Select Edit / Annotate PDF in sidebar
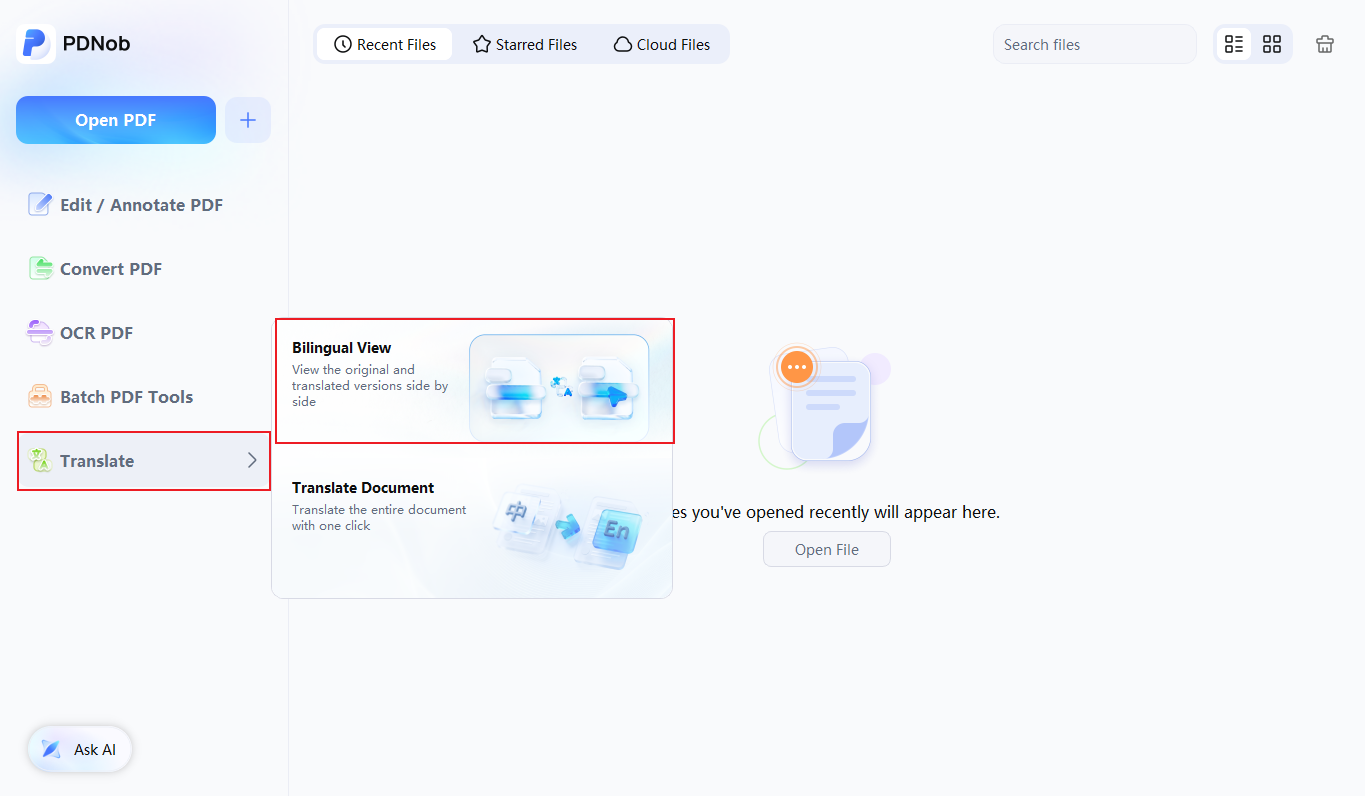The image size is (1365, 796). point(144,205)
